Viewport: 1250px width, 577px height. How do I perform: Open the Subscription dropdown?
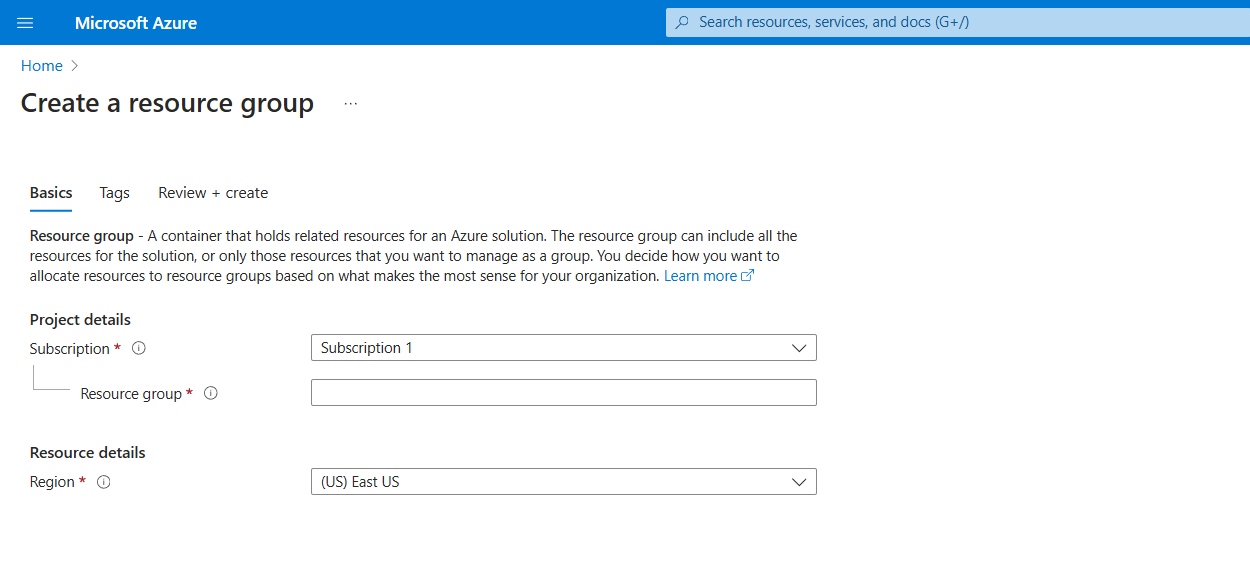tap(563, 347)
